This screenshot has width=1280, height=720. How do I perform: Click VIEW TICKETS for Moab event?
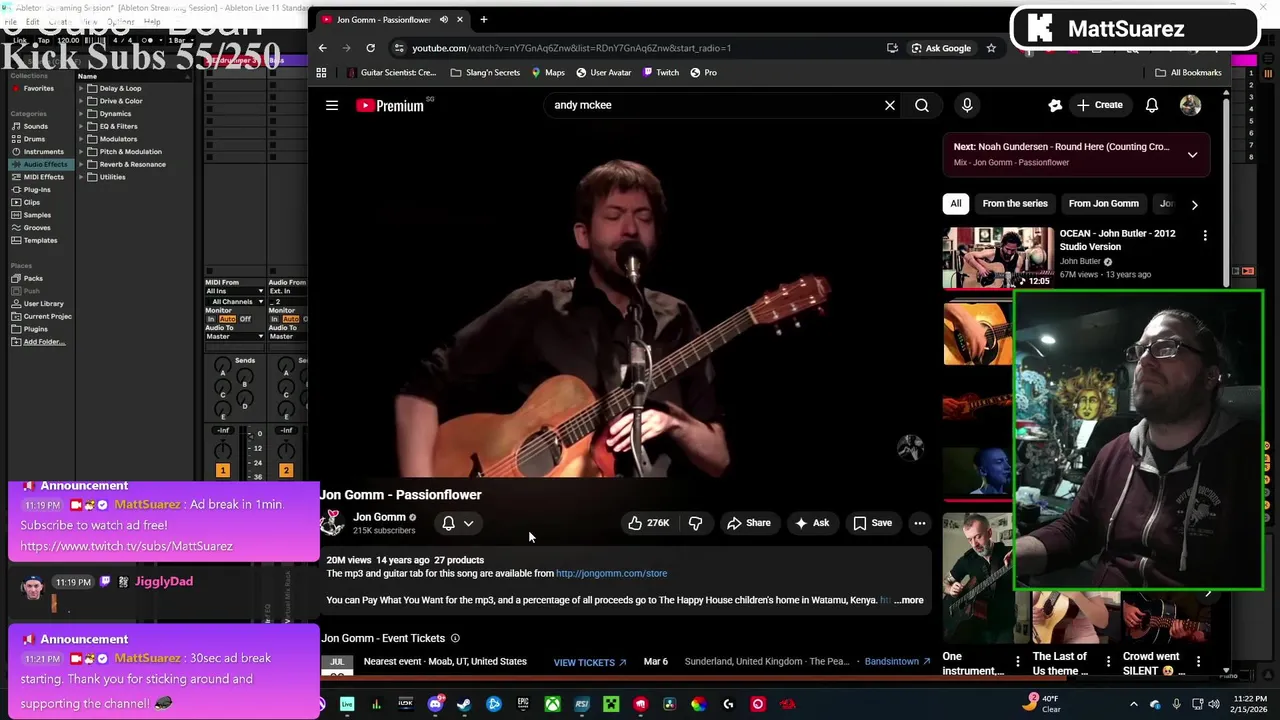(x=590, y=662)
